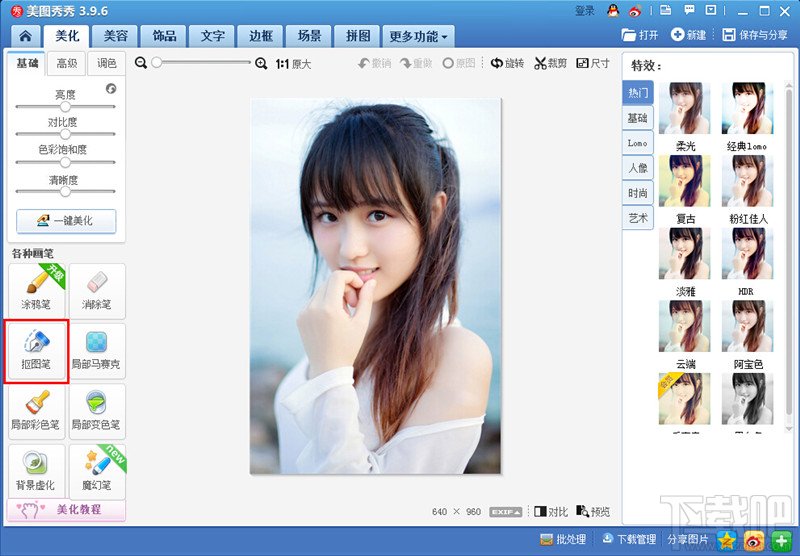The width and height of the screenshot is (800, 556).
Task: Select the Lomo effects category
Action: coord(638,143)
